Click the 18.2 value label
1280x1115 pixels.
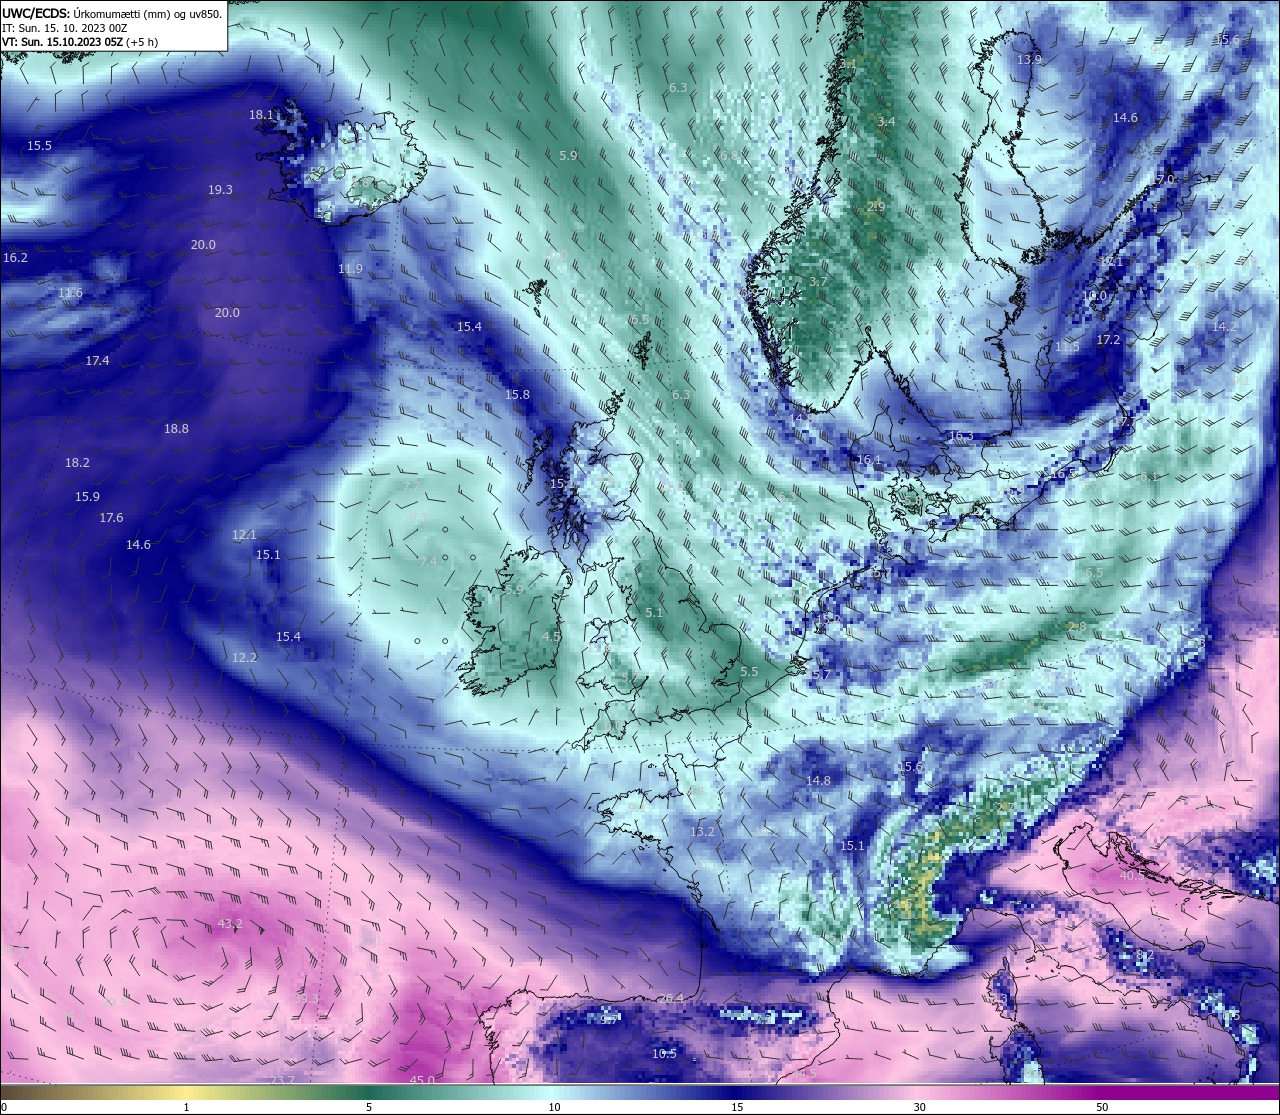tap(77, 463)
